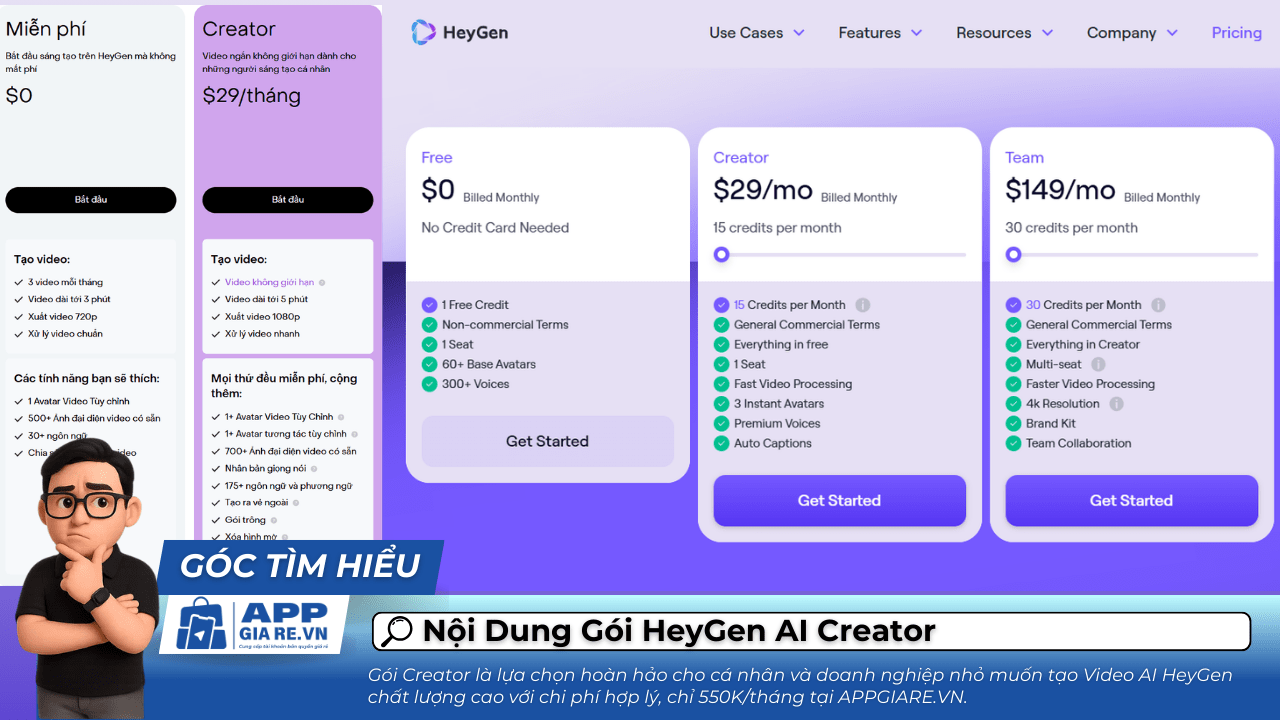
Task: Click the 175+ ngôn ngữ và phương ngữ line
Action: pyautogui.click(x=288, y=485)
